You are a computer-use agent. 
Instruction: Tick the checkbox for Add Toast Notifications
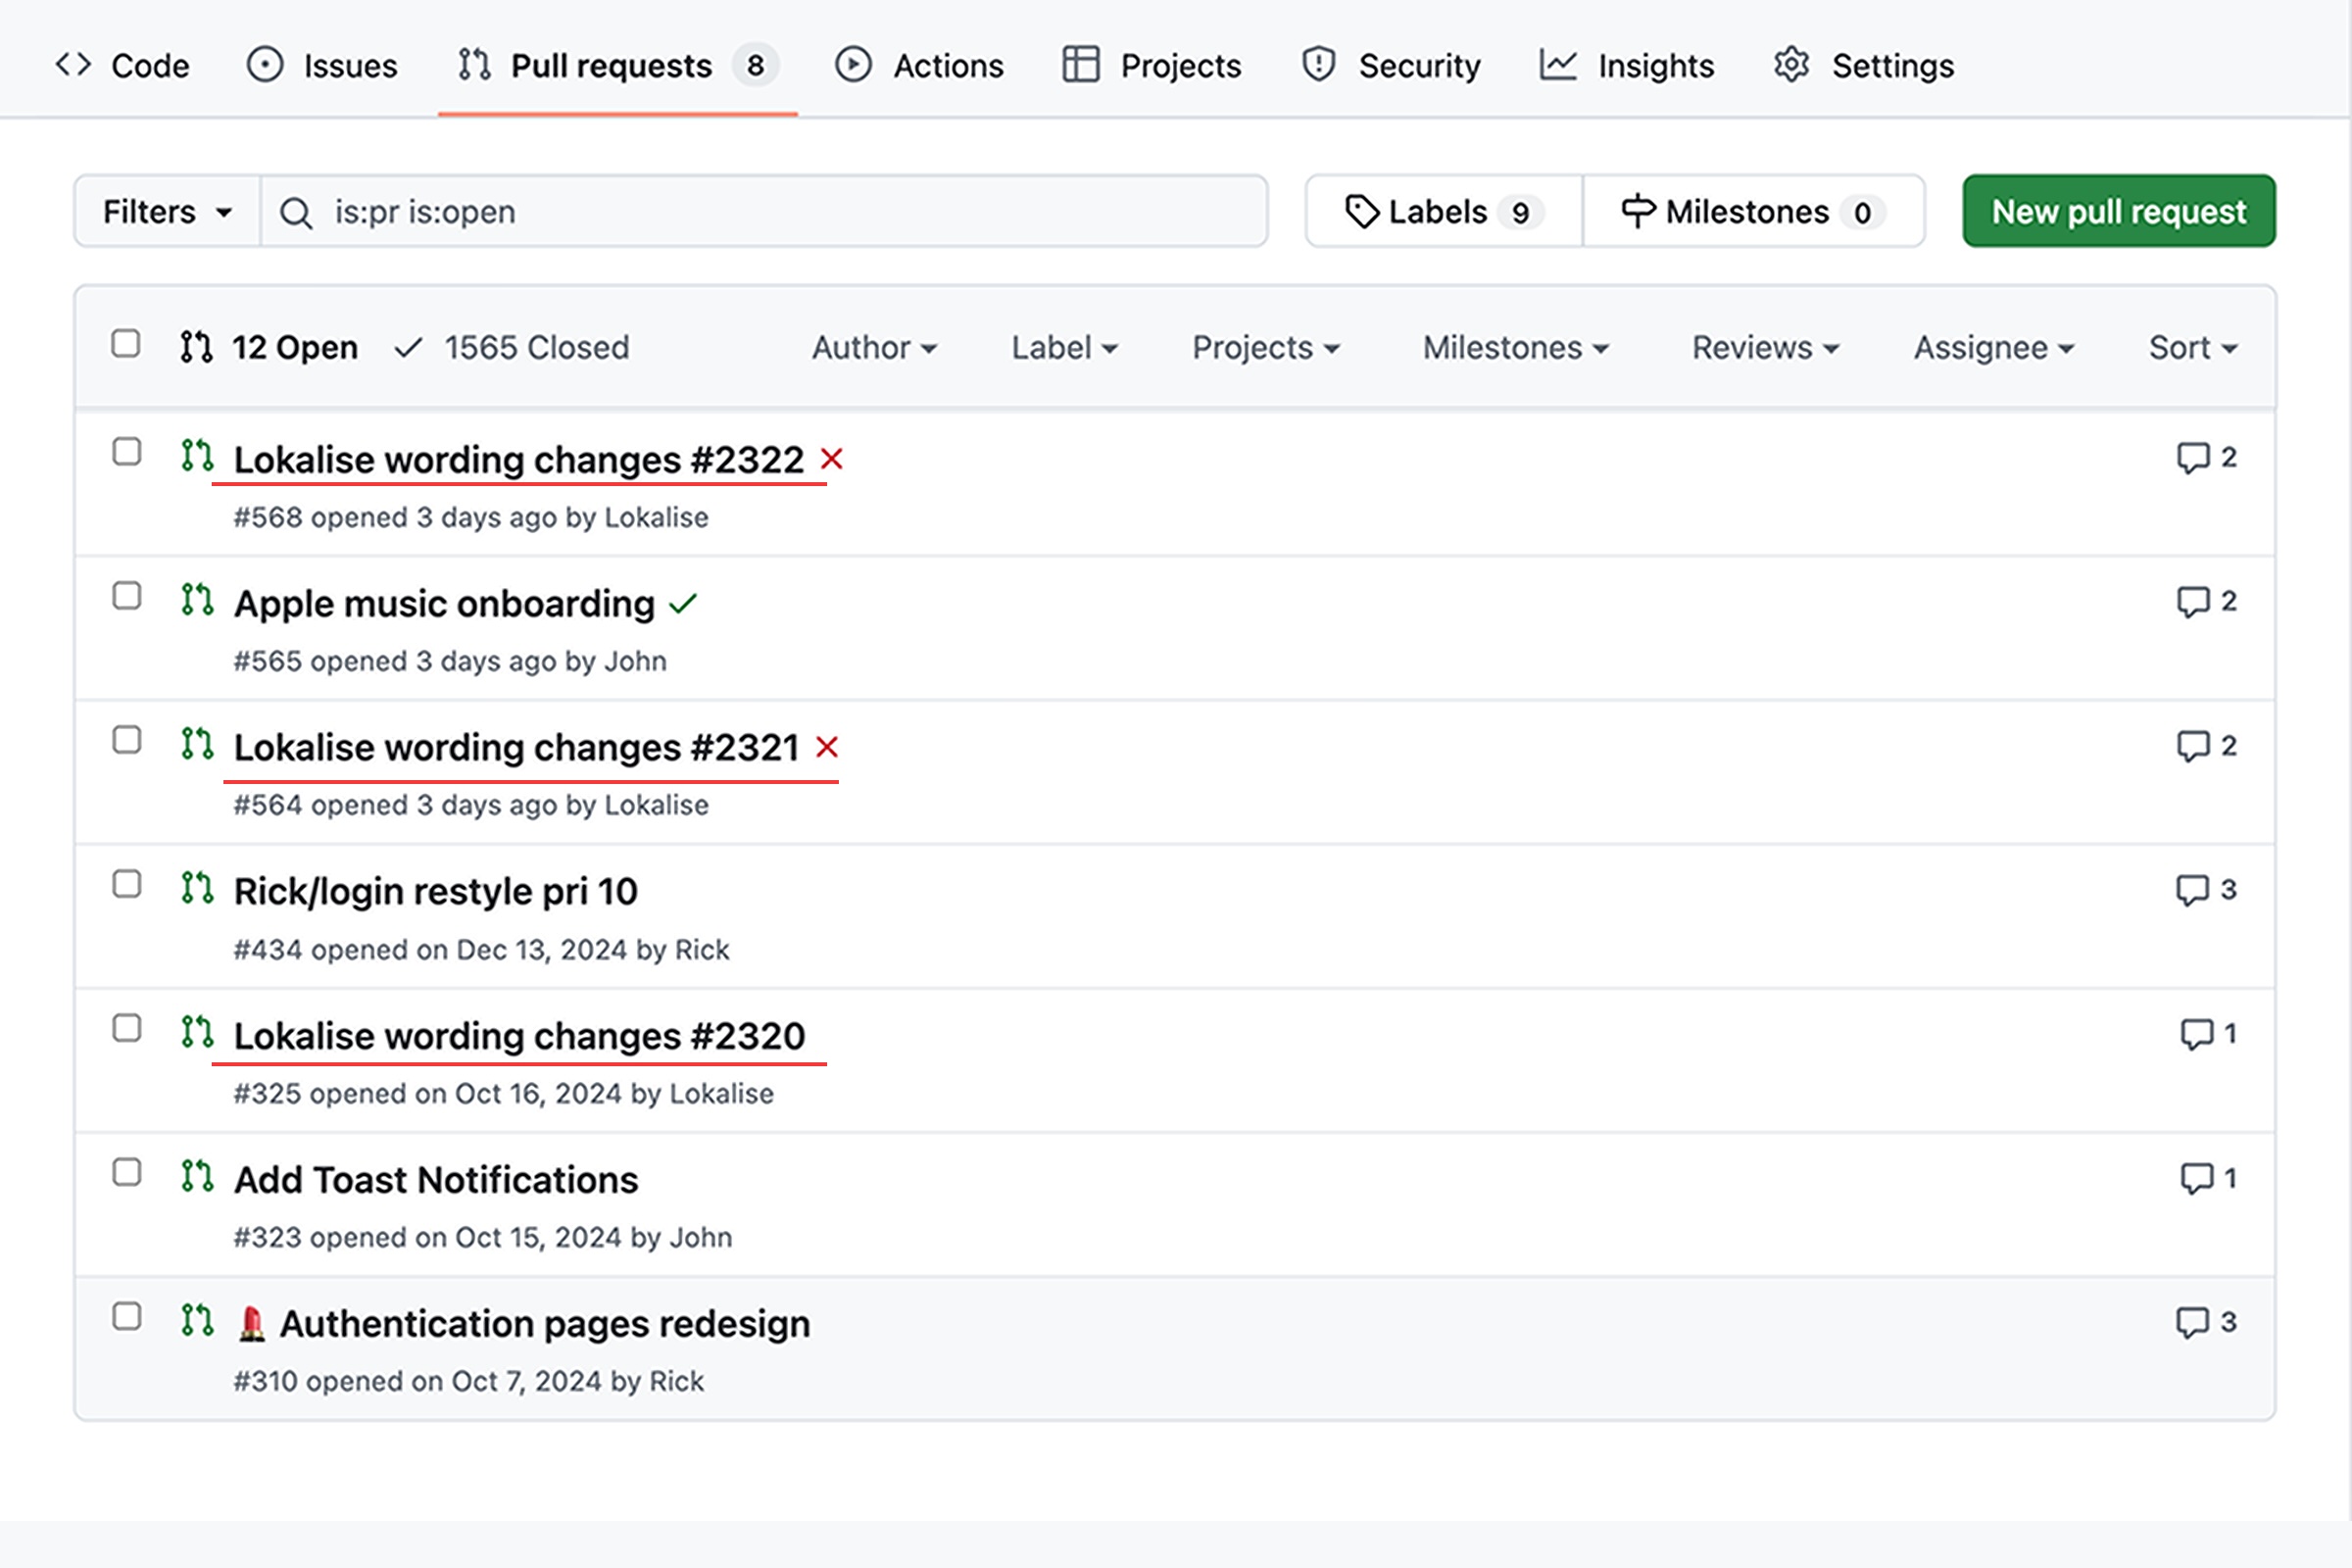(127, 1172)
